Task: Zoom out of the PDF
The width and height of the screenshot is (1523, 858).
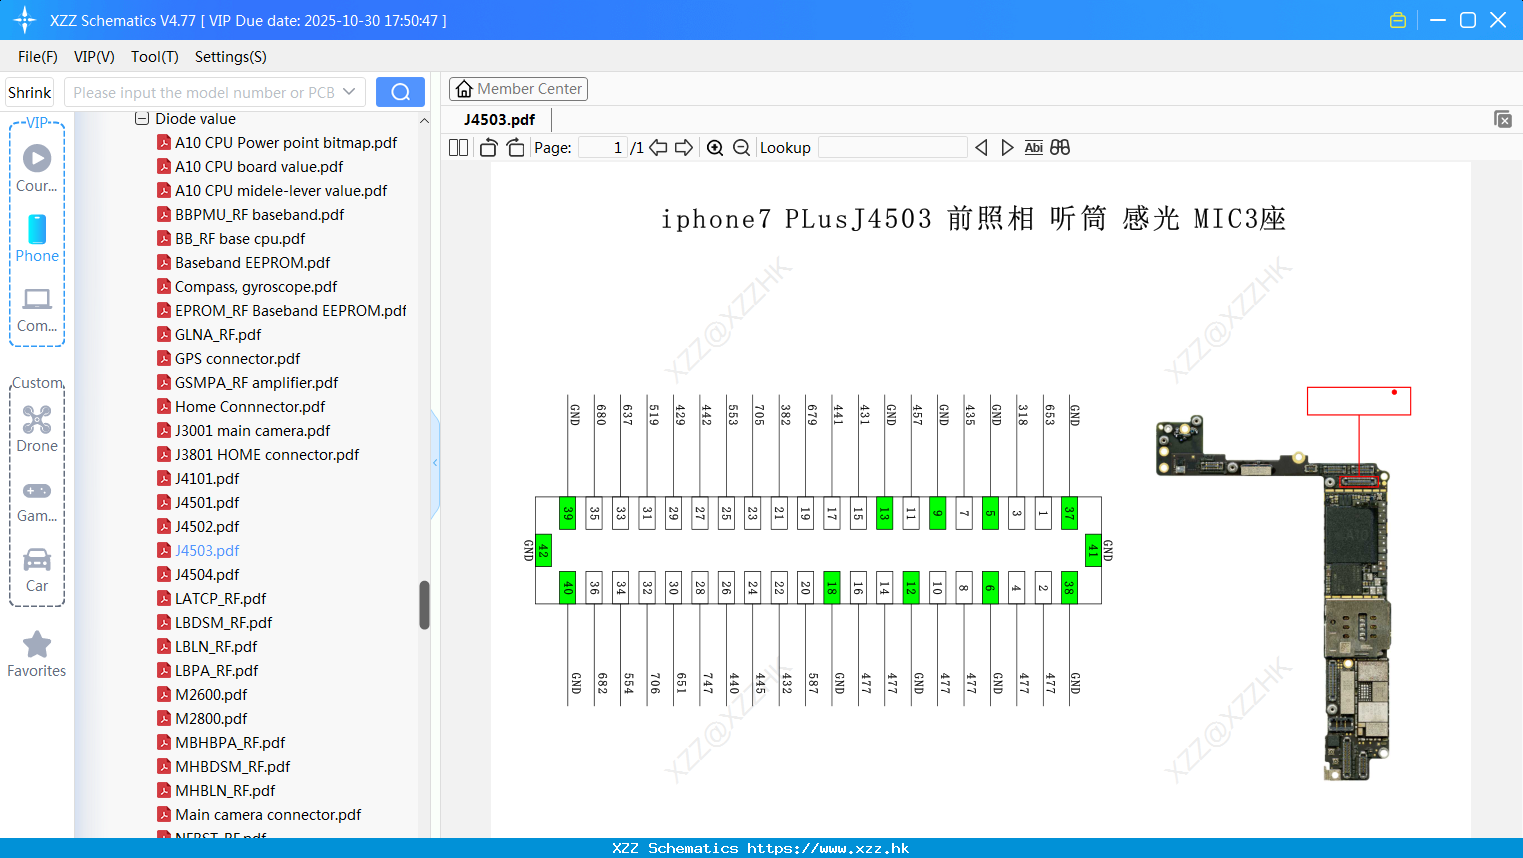Action: [x=741, y=148]
